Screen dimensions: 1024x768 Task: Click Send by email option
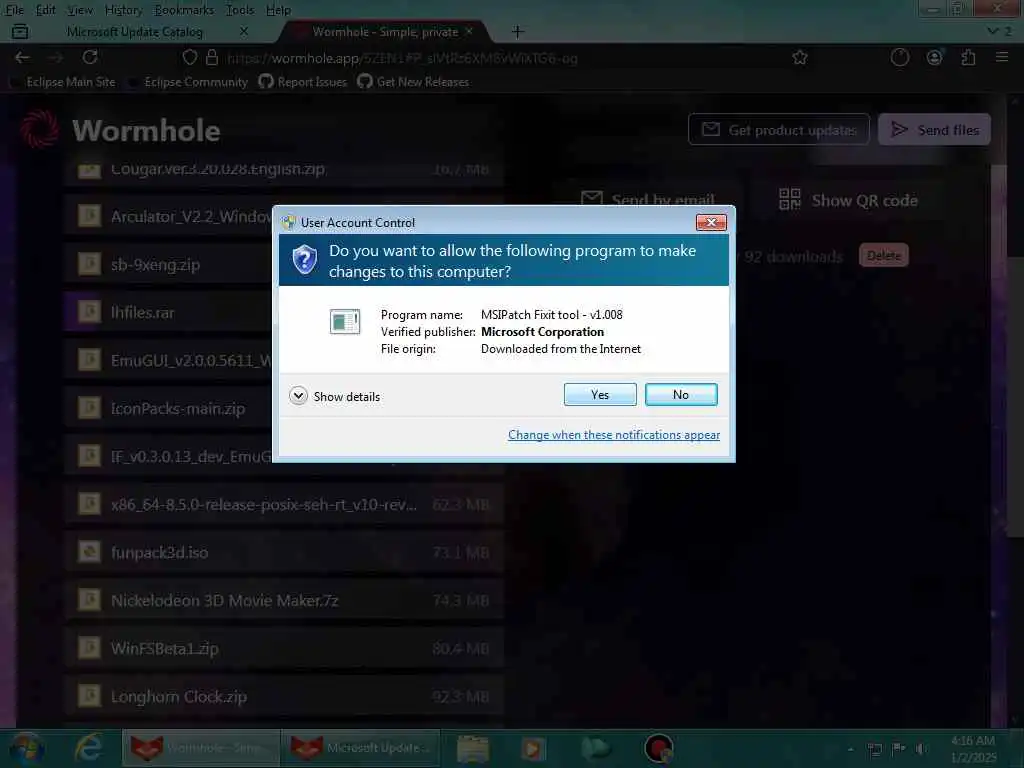tap(648, 199)
